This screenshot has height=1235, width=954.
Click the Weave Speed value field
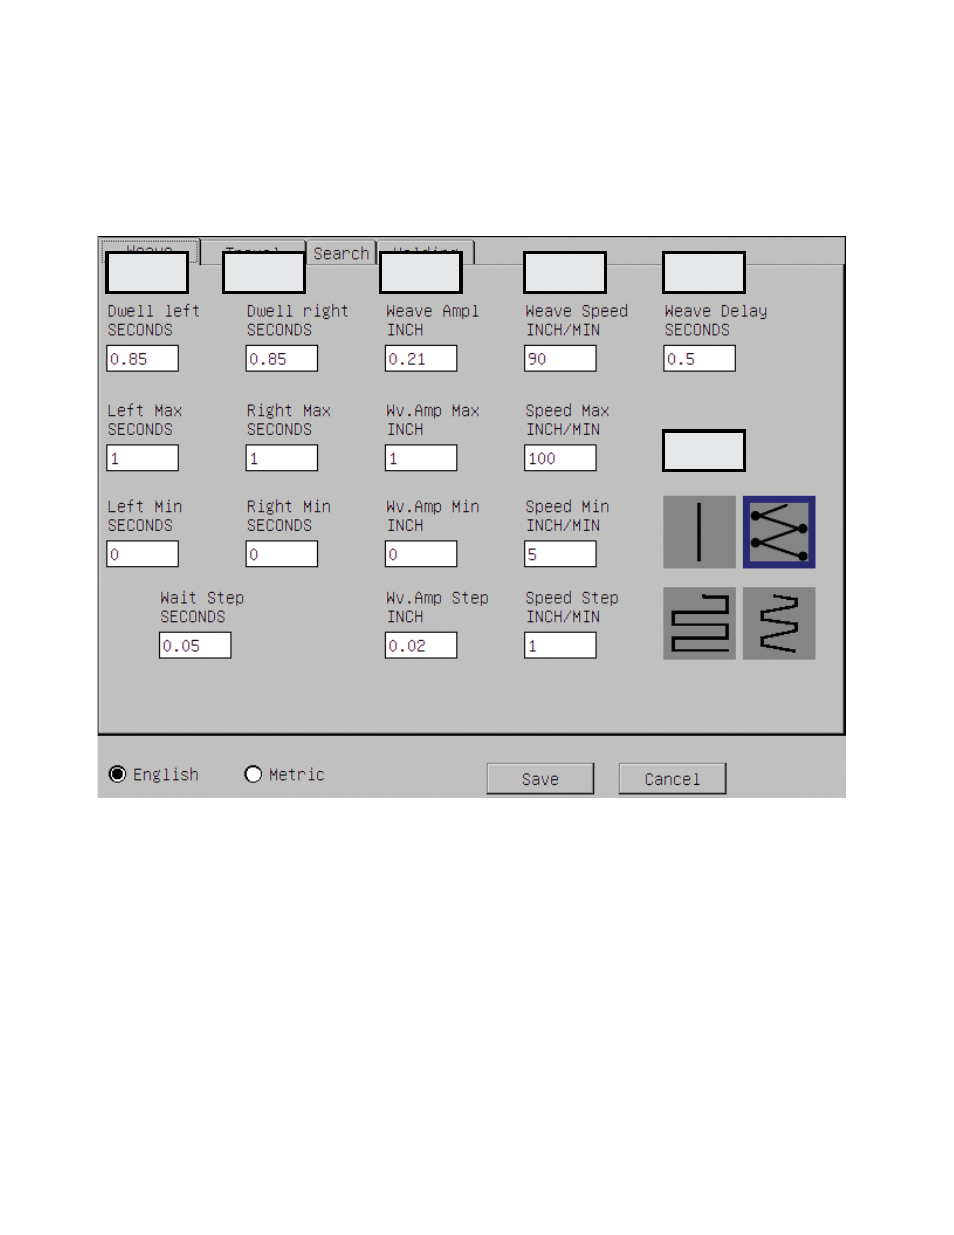point(560,358)
